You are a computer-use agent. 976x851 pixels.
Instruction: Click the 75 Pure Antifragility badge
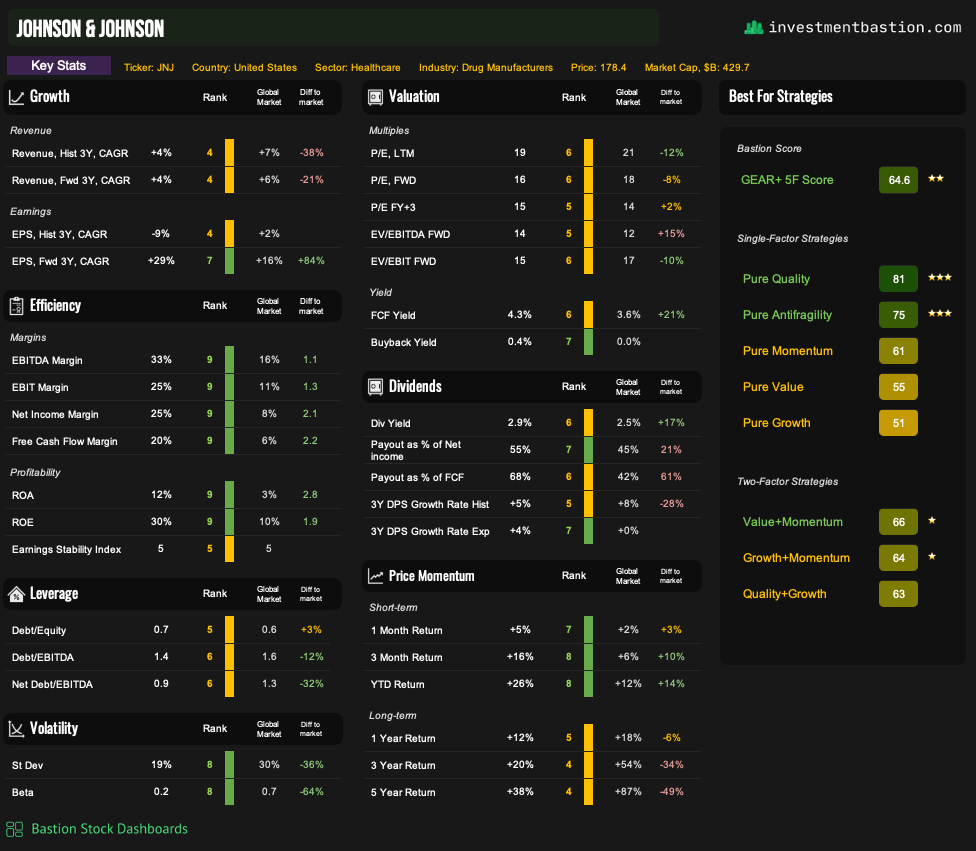pyautogui.click(x=898, y=315)
